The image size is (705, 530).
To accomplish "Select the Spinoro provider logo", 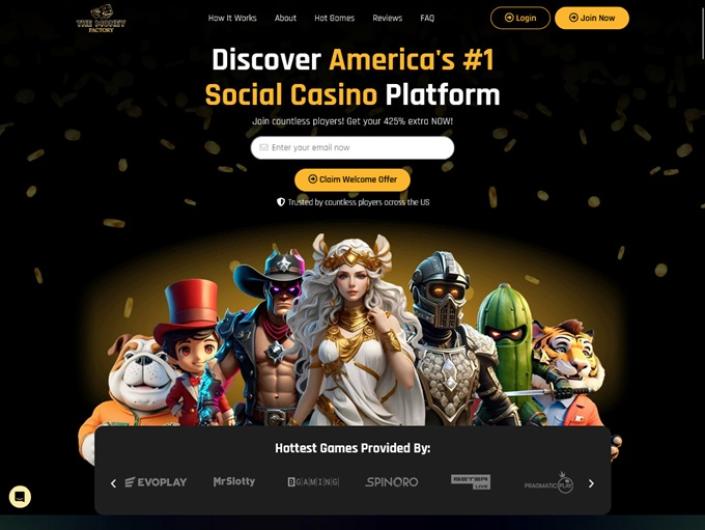I will point(392,482).
